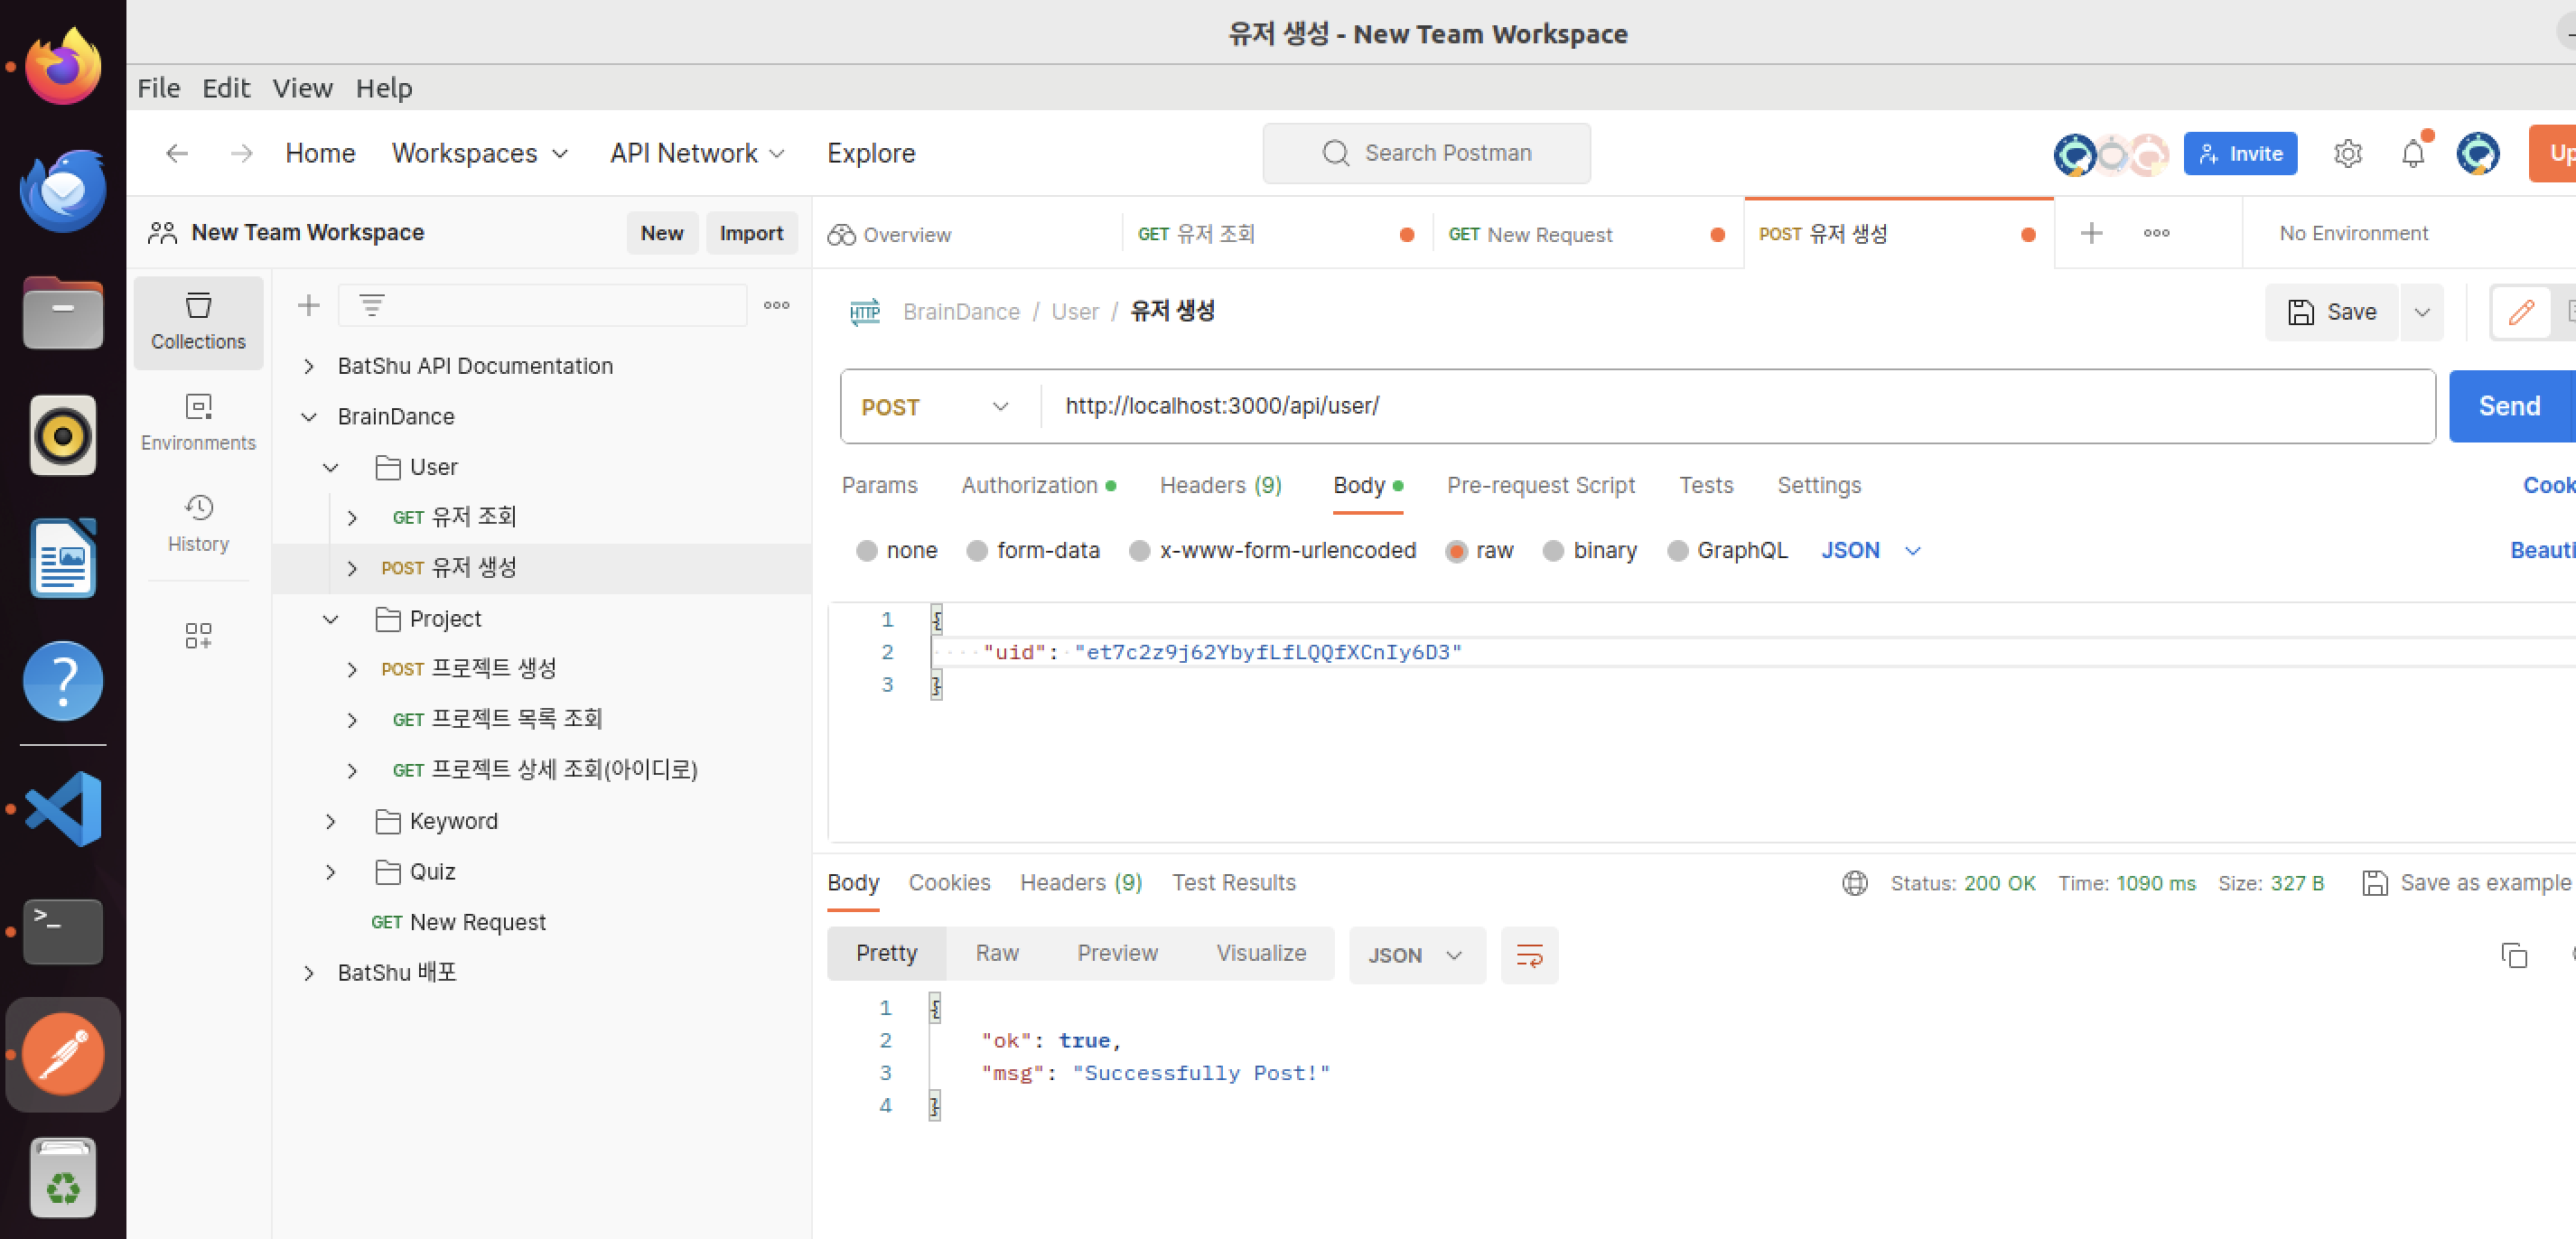This screenshot has height=1239, width=2576.
Task: Open the Collections sidebar panel
Action: (198, 322)
